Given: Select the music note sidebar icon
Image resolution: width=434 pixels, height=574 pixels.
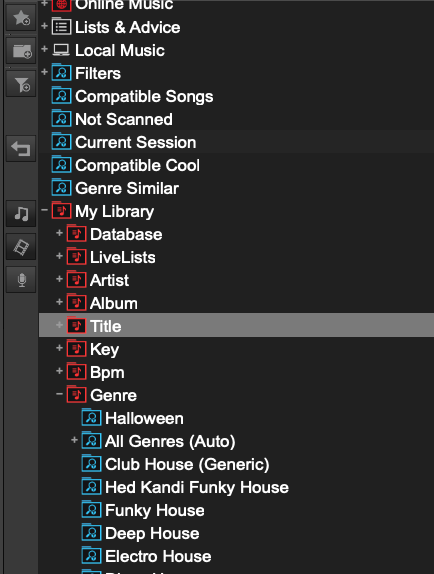Looking at the screenshot, I should click(21, 213).
